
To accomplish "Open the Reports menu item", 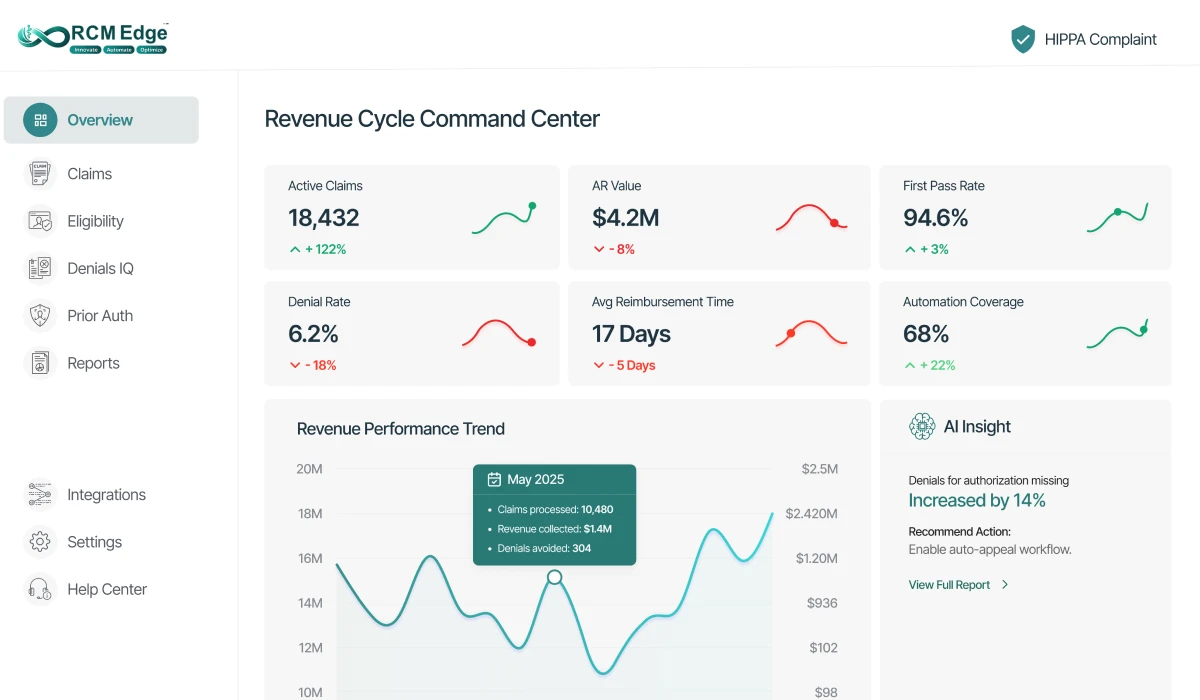I will [93, 363].
